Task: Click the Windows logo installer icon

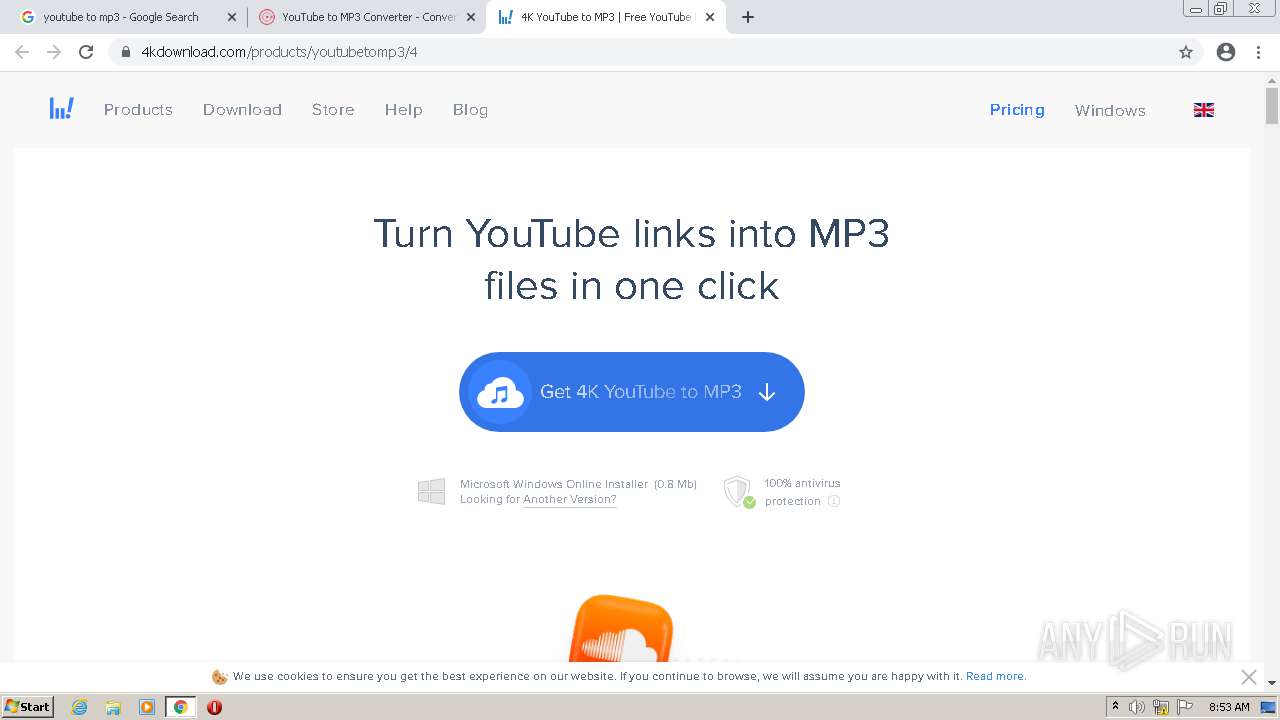Action: pos(431,491)
